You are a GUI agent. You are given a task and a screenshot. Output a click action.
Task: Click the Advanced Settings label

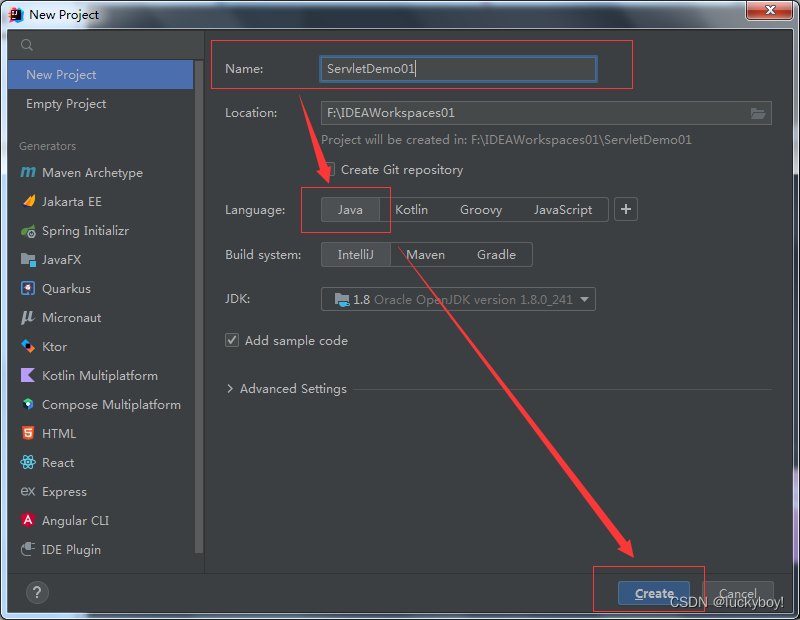(293, 389)
